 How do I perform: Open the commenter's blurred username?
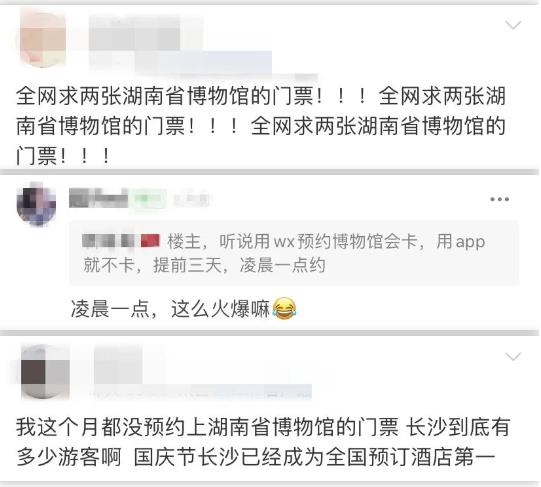click(98, 198)
